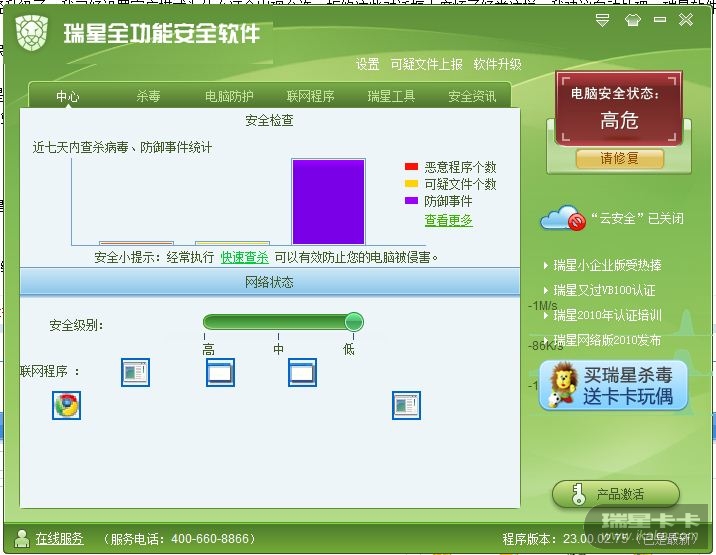Open news item 瑞星2010年认证培训

[607, 315]
